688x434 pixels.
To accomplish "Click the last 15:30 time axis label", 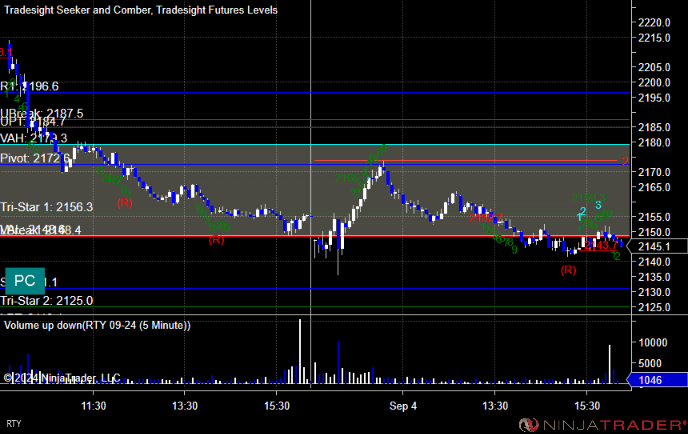I will (587, 406).
